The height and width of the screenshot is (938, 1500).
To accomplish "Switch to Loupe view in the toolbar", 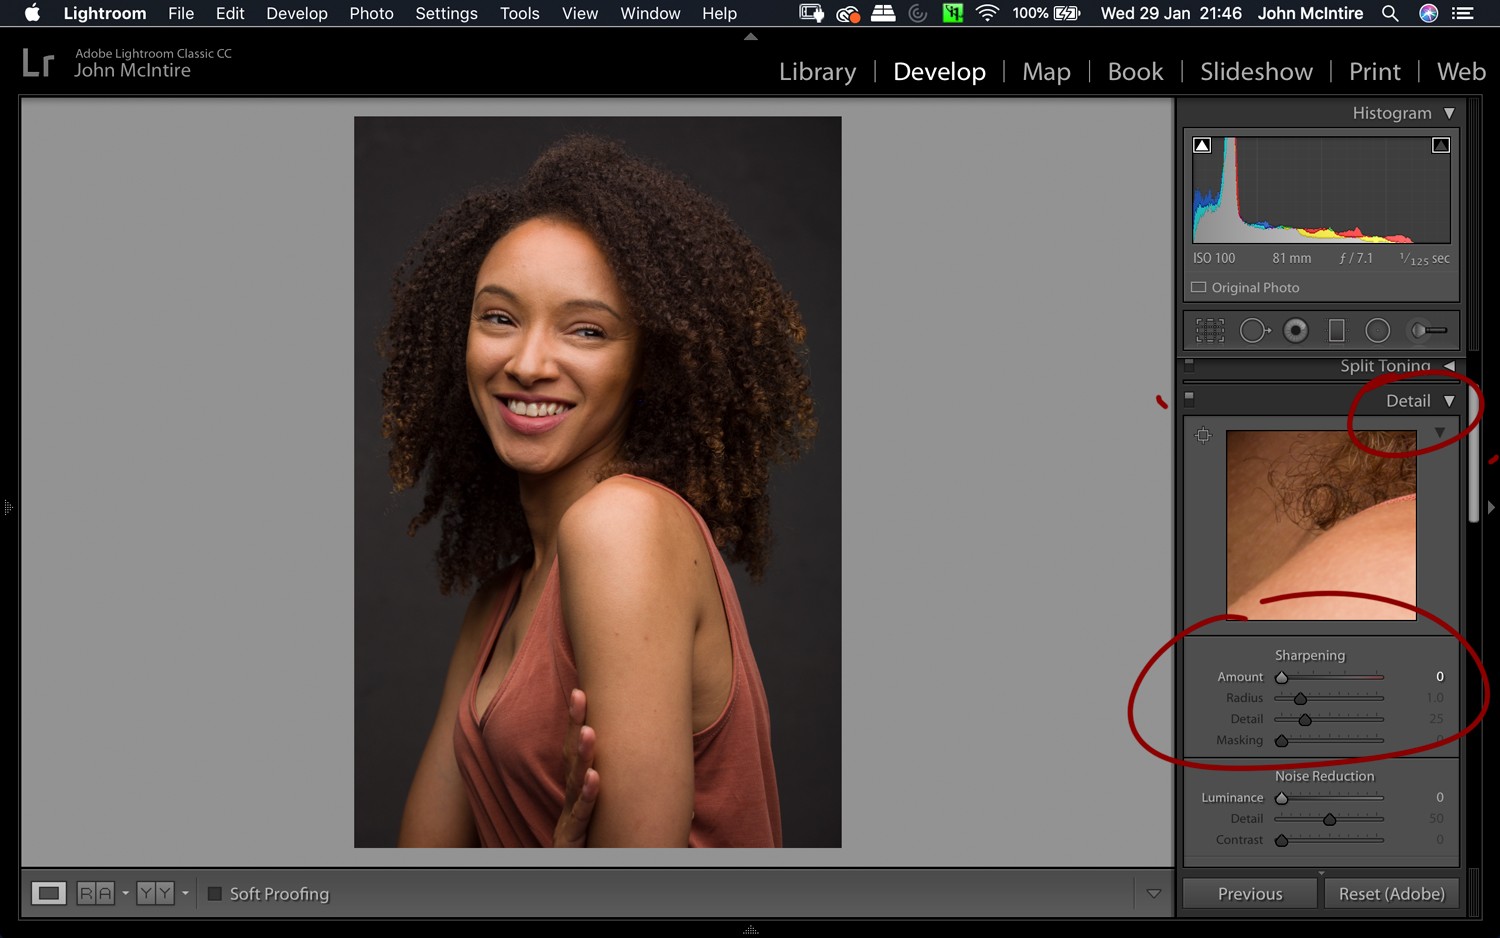I will pos(47,893).
